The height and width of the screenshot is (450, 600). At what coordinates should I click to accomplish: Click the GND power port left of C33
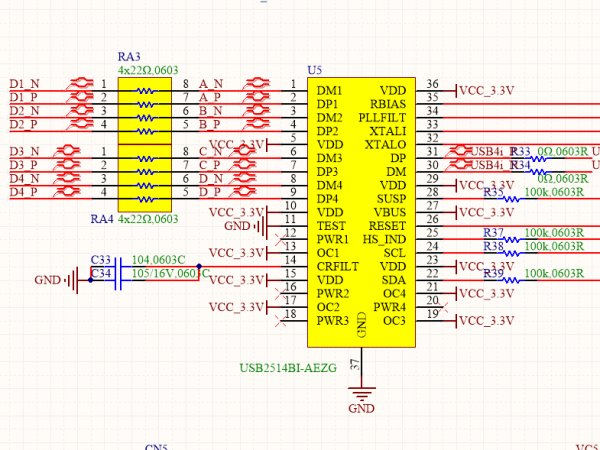(72, 281)
